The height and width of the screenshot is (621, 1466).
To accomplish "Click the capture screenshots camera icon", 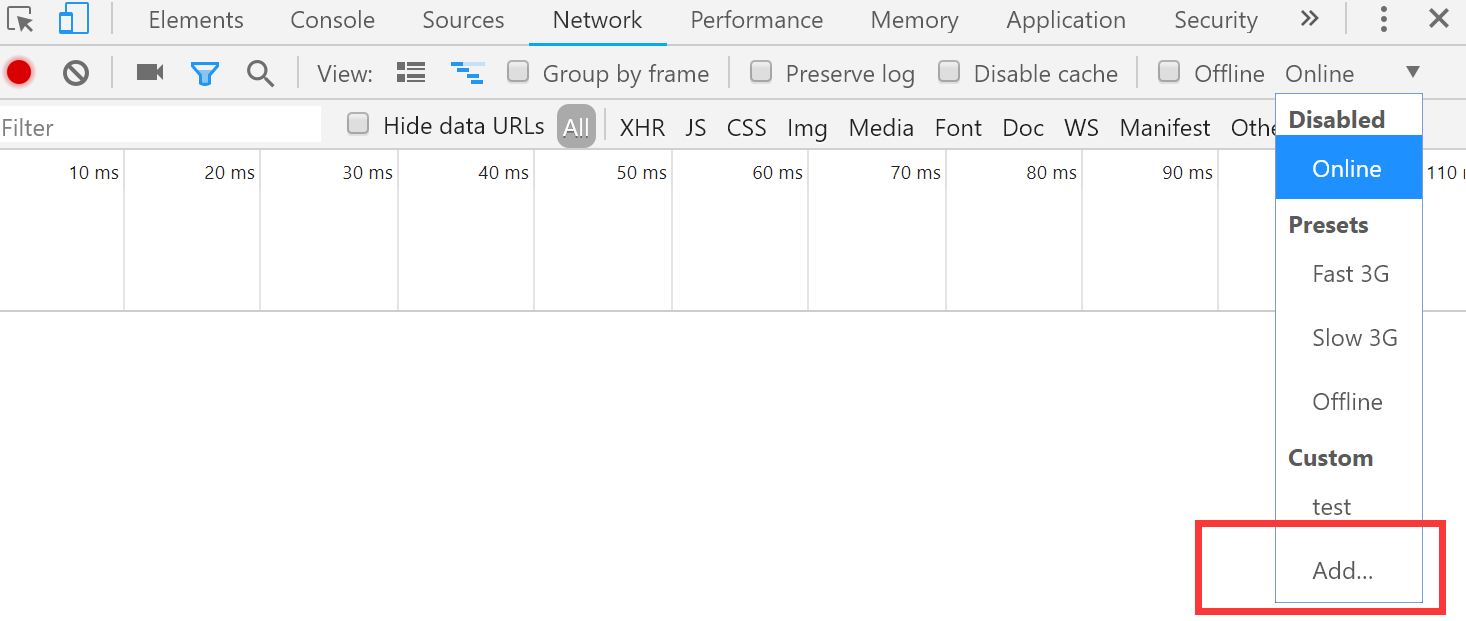I will (x=150, y=72).
